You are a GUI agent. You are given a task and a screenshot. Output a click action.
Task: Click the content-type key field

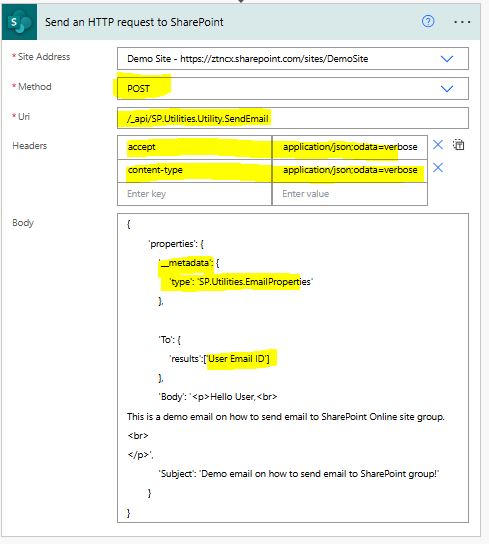194,170
